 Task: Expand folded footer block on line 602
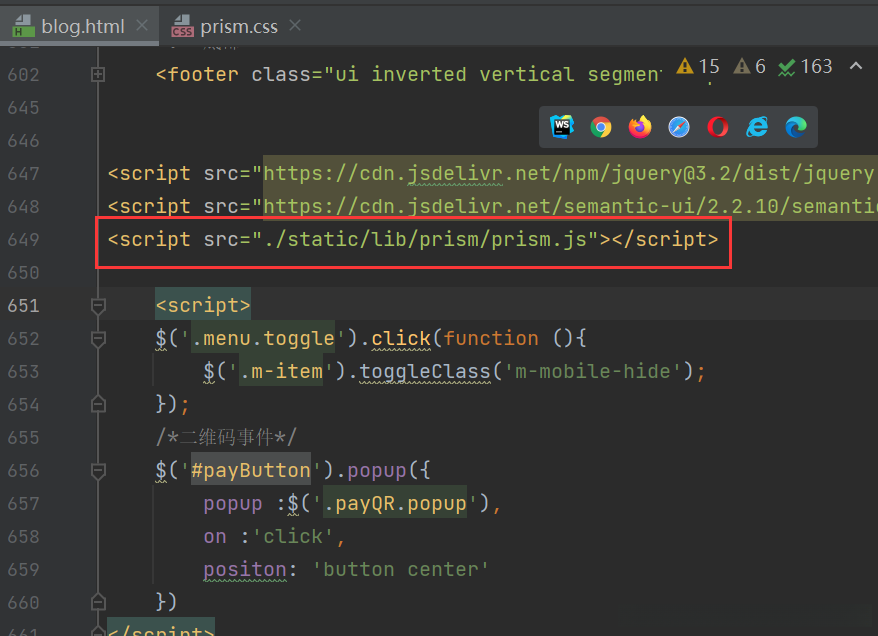click(x=98, y=74)
